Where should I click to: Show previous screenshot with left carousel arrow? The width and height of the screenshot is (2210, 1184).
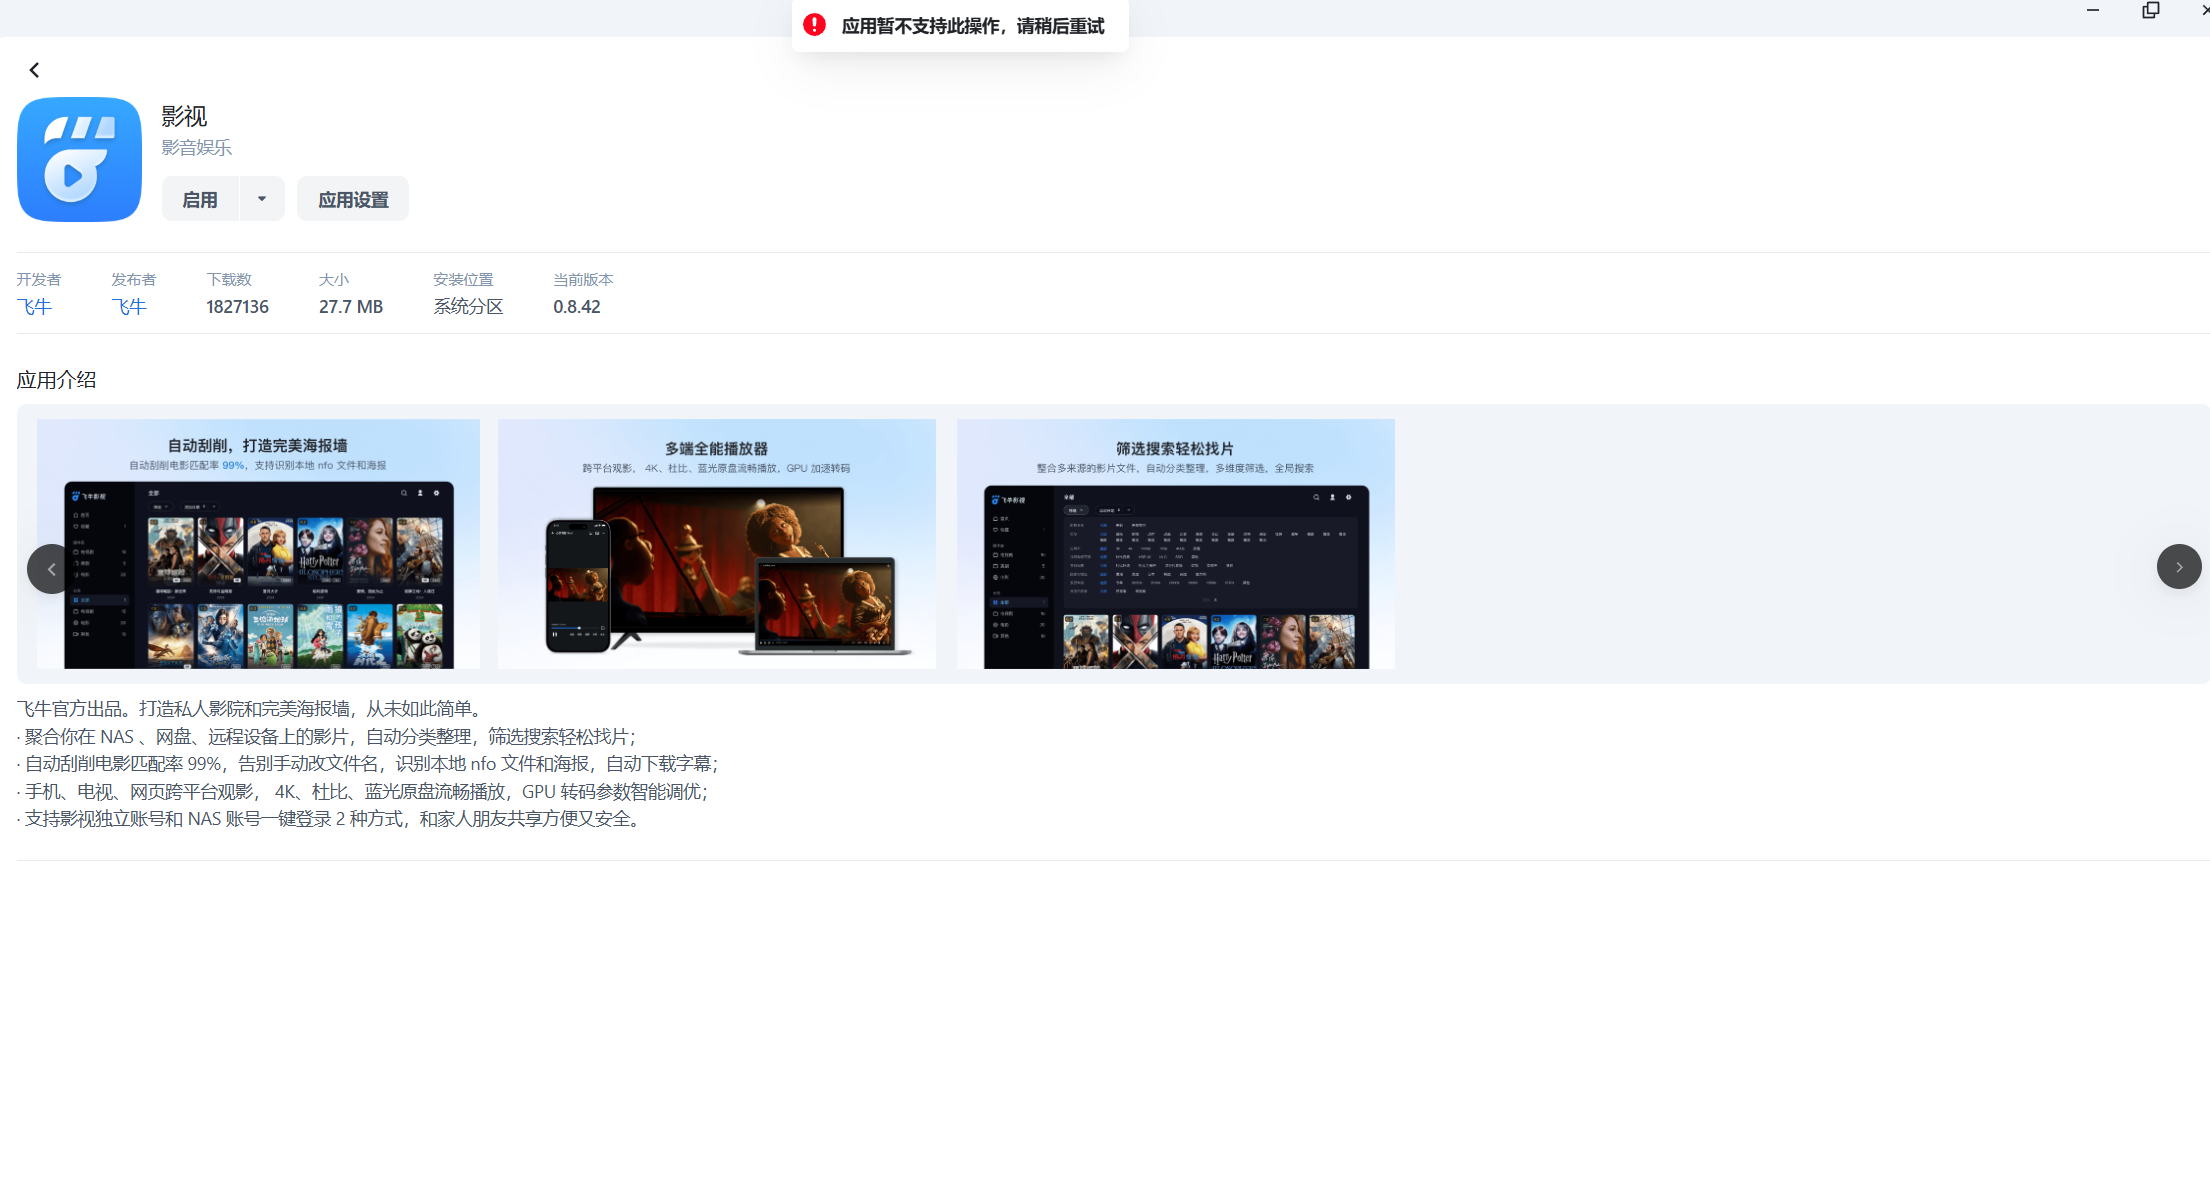(x=50, y=568)
